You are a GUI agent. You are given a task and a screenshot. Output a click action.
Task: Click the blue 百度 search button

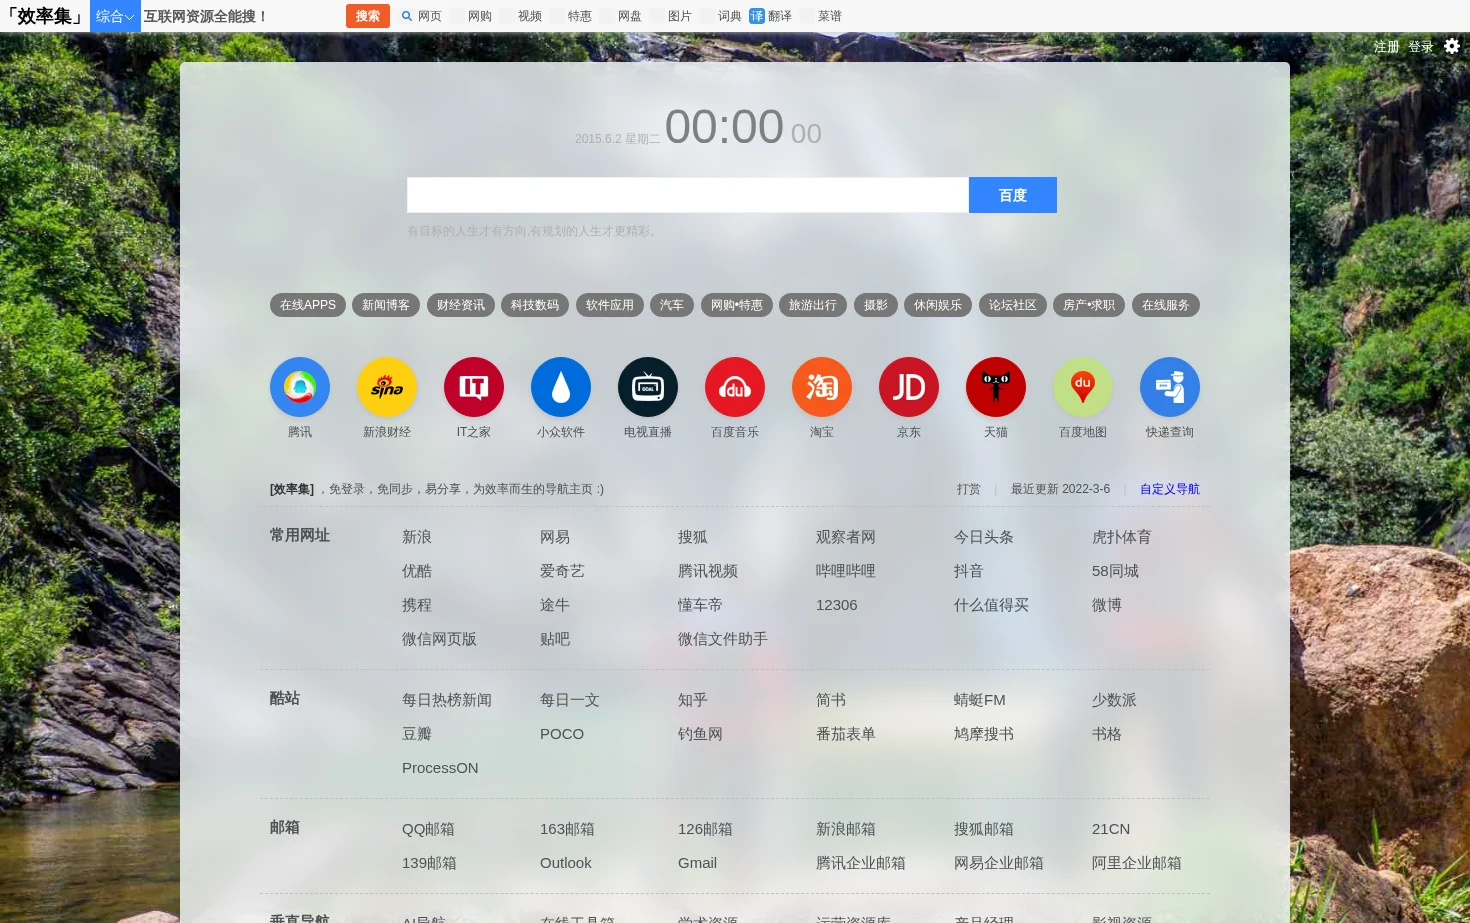1013,195
